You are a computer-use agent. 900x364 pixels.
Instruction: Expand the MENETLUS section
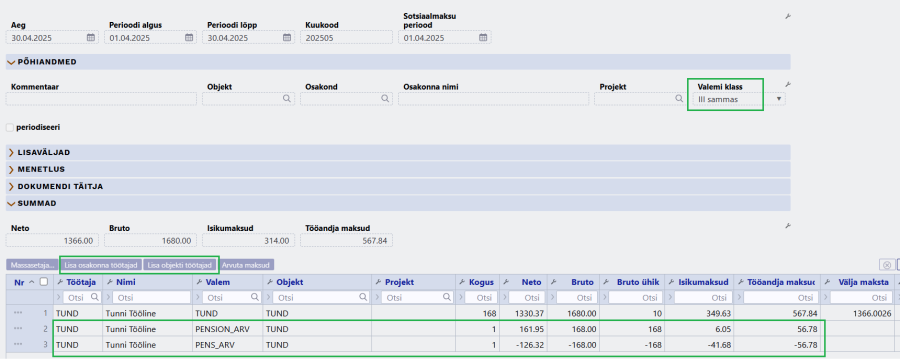11,169
